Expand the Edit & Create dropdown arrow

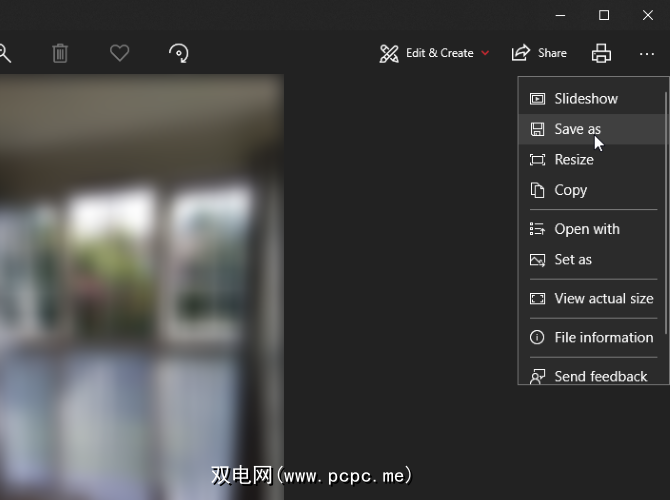click(485, 53)
